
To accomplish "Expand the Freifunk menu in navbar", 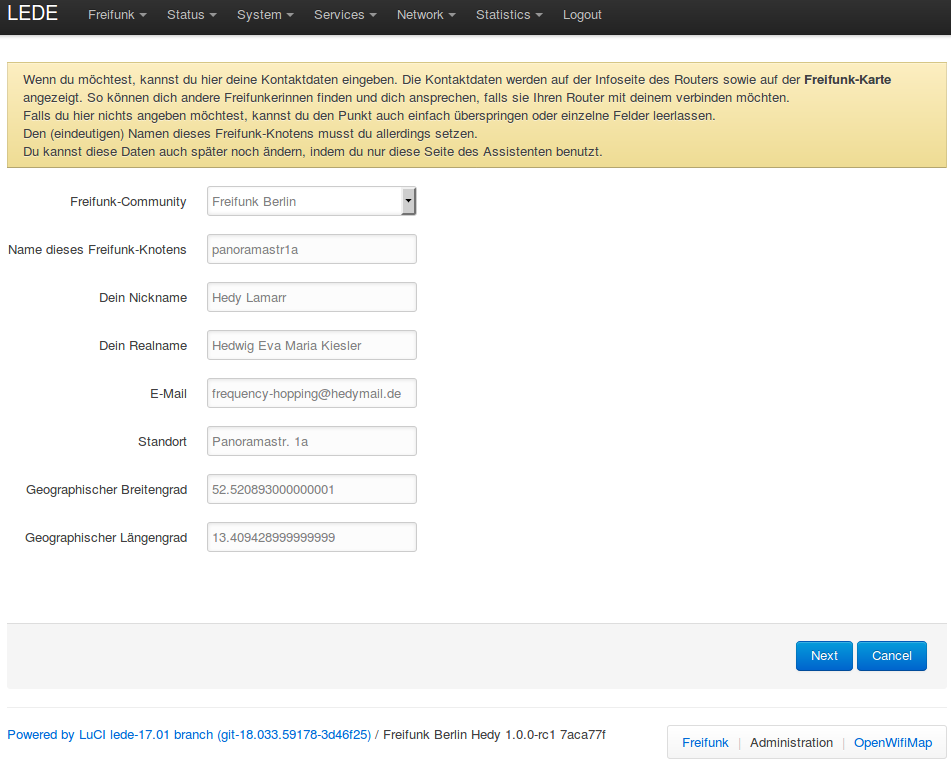I will click(x=117, y=15).
